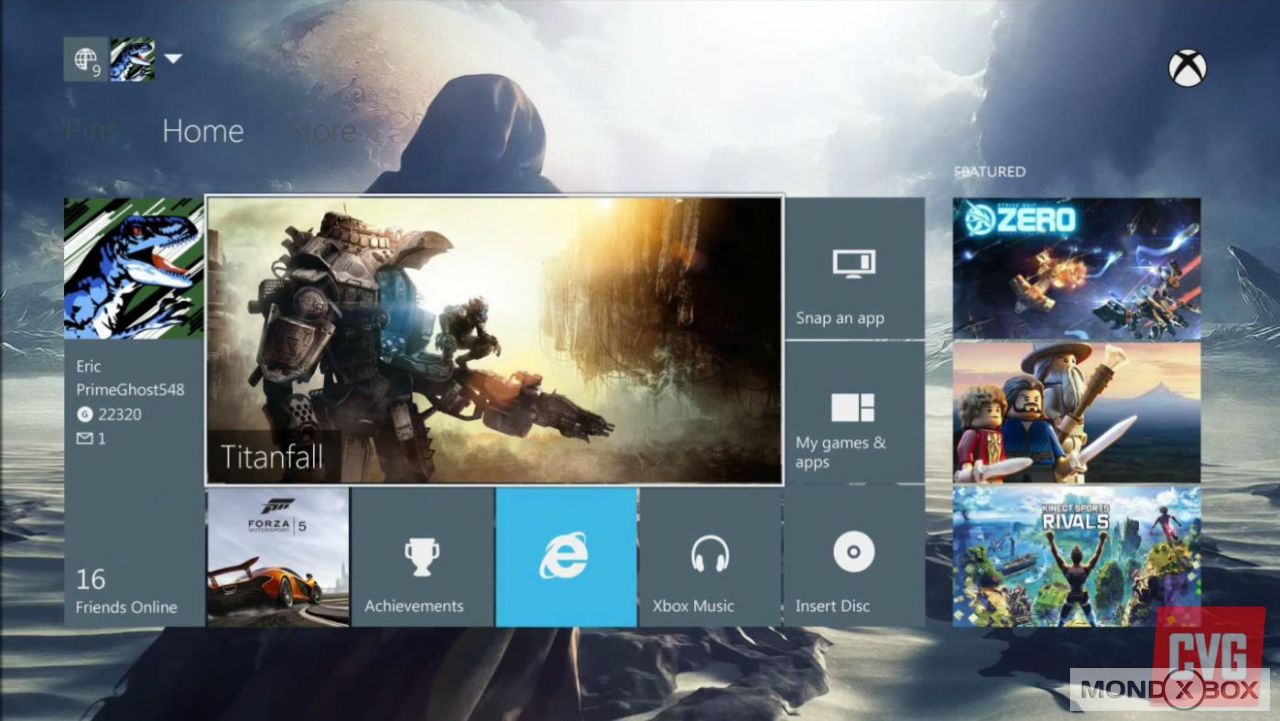Select the Insert Disc tile
The height and width of the screenshot is (721, 1280).
point(854,557)
